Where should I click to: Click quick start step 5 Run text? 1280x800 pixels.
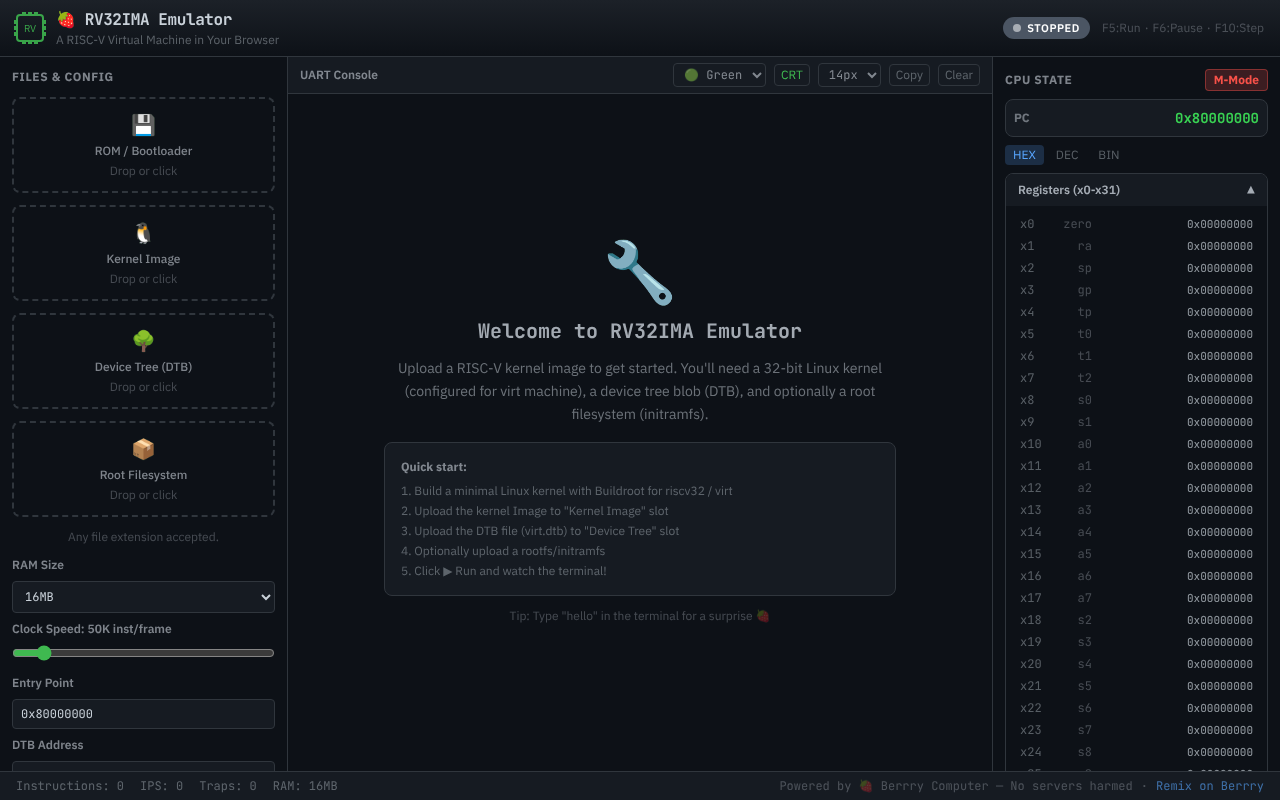point(504,571)
